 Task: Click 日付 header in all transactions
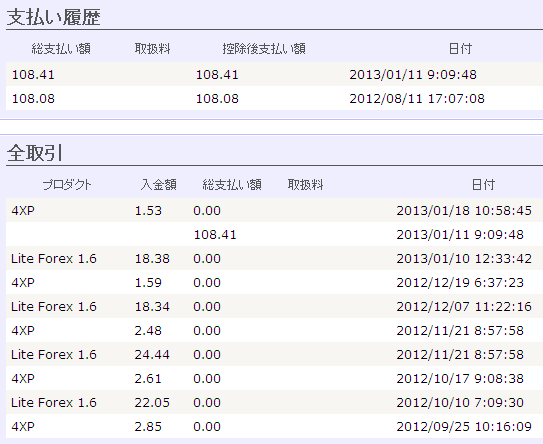point(483,185)
